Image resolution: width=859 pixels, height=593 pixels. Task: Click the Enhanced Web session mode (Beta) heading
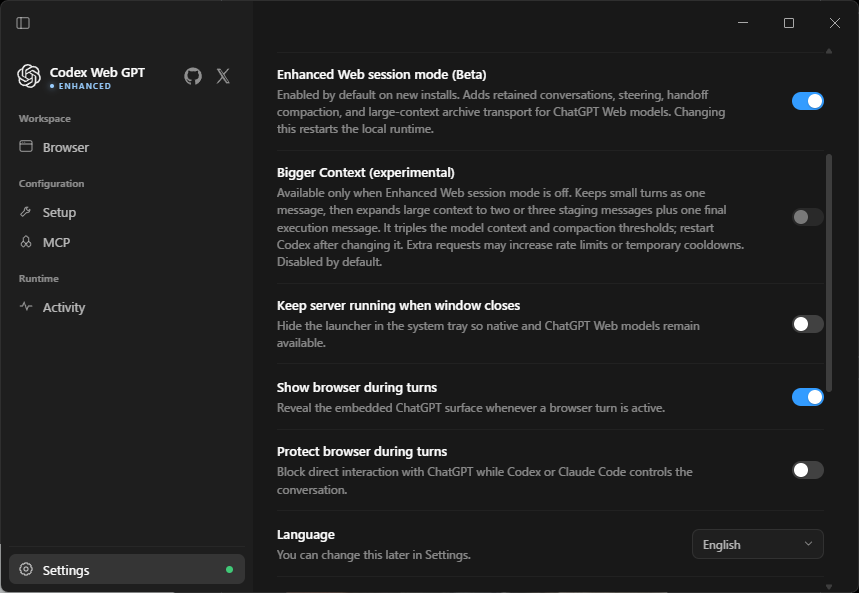[x=381, y=75]
